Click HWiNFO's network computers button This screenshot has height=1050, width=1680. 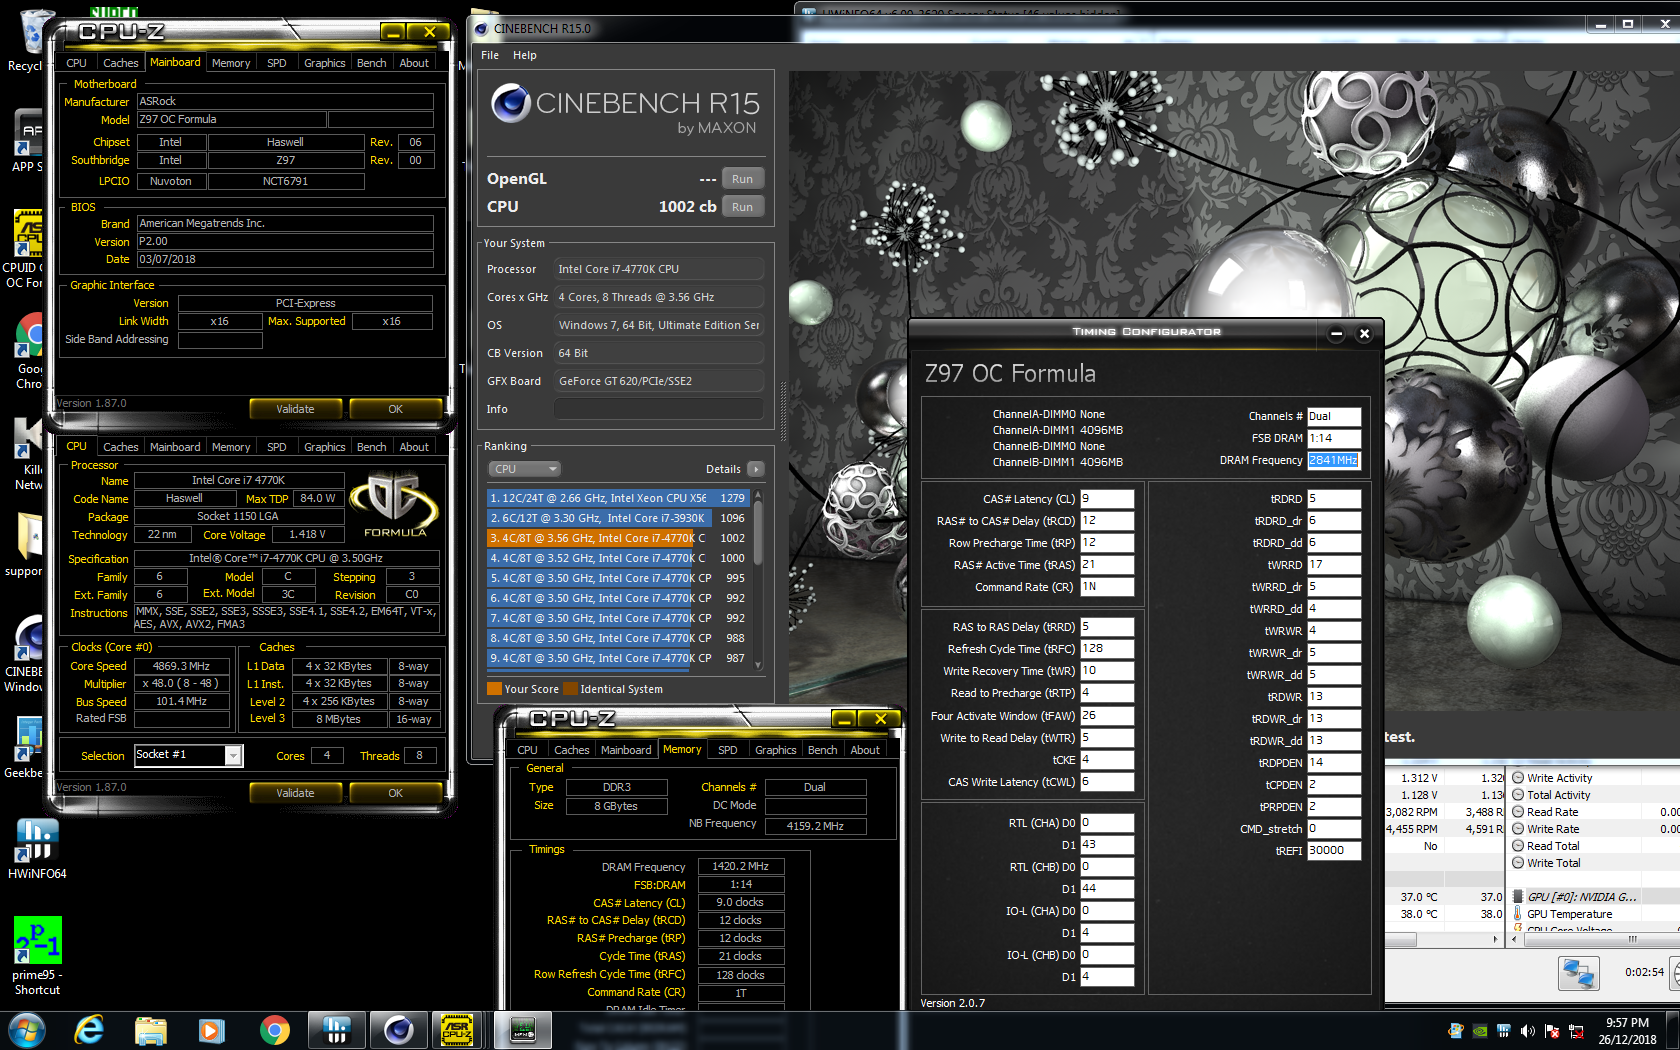(x=1579, y=973)
